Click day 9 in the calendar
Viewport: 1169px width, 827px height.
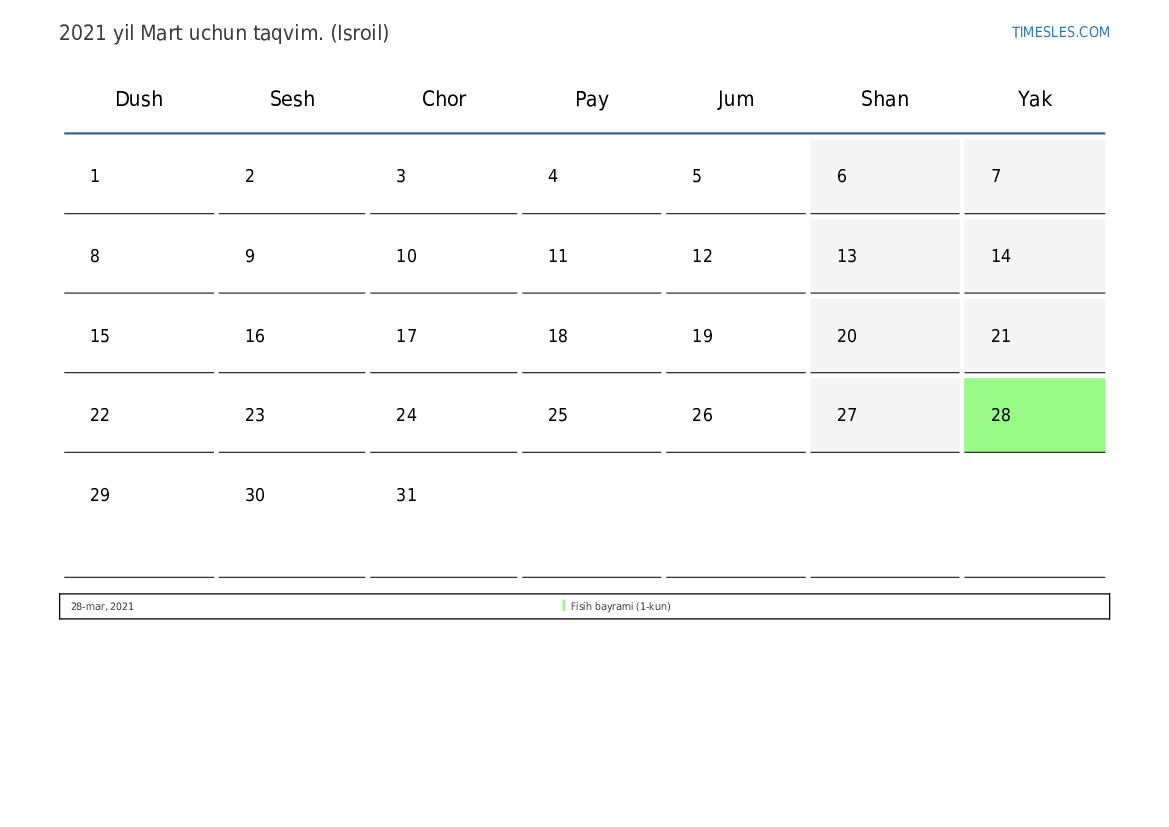[292, 256]
